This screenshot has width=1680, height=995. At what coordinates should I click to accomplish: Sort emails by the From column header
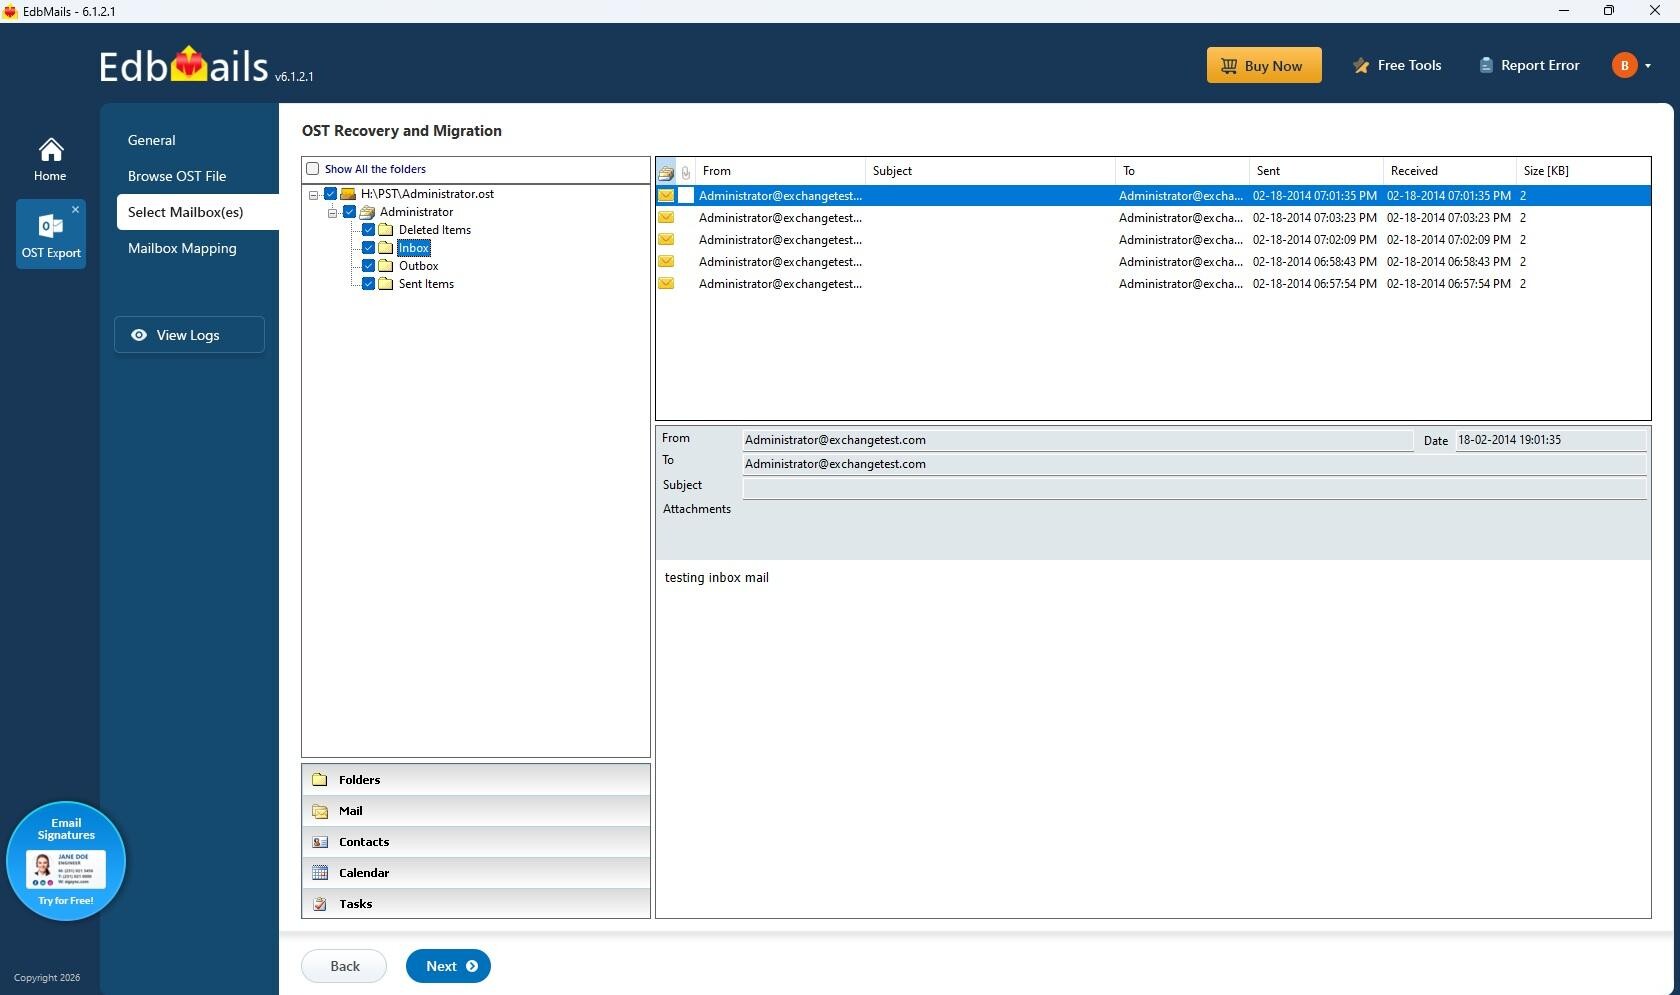pos(781,171)
